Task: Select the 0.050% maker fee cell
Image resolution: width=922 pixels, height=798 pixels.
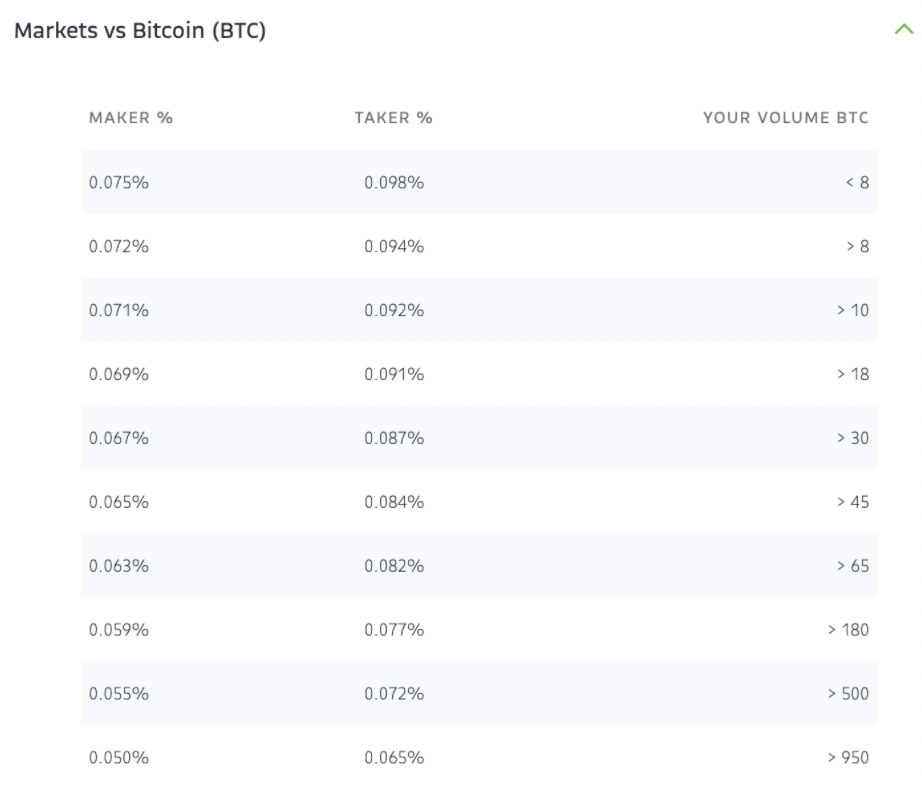Action: 119,758
